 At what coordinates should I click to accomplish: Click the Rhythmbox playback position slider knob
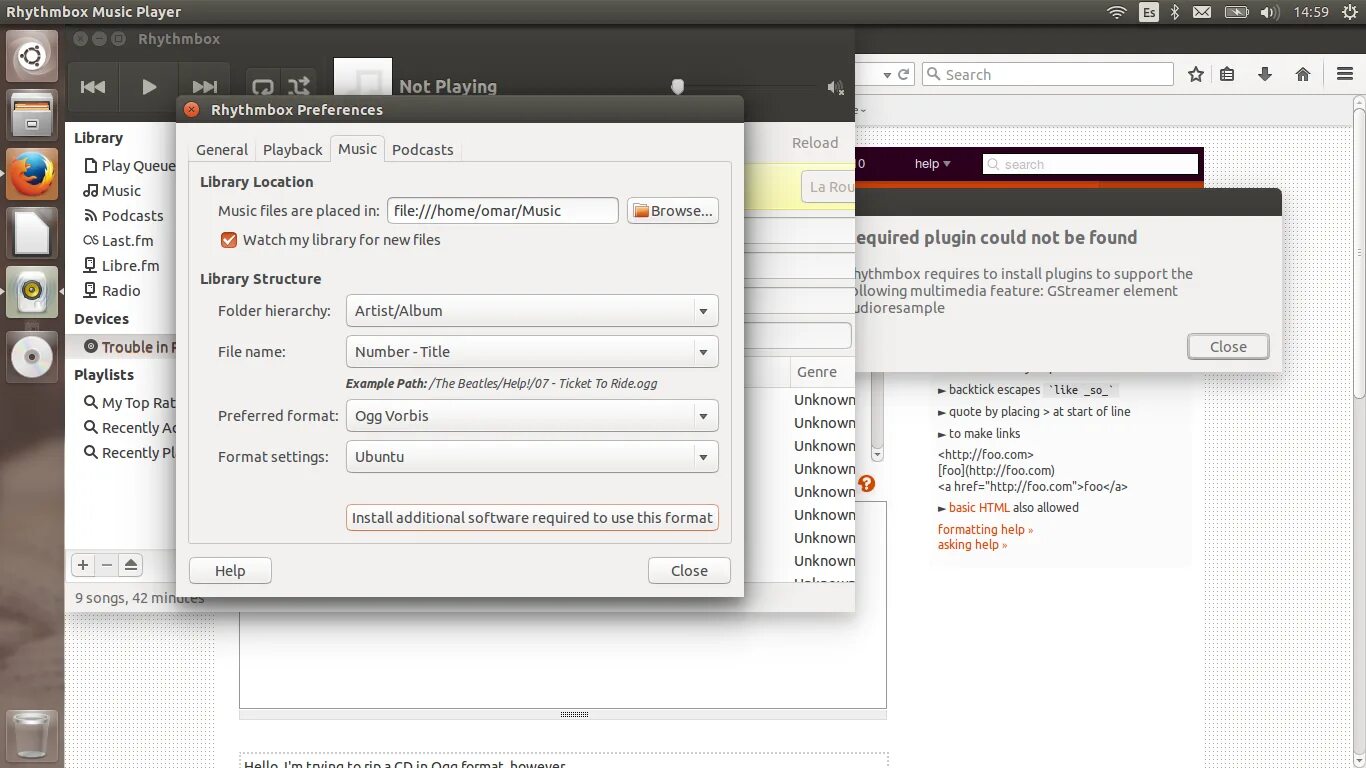[x=677, y=87]
